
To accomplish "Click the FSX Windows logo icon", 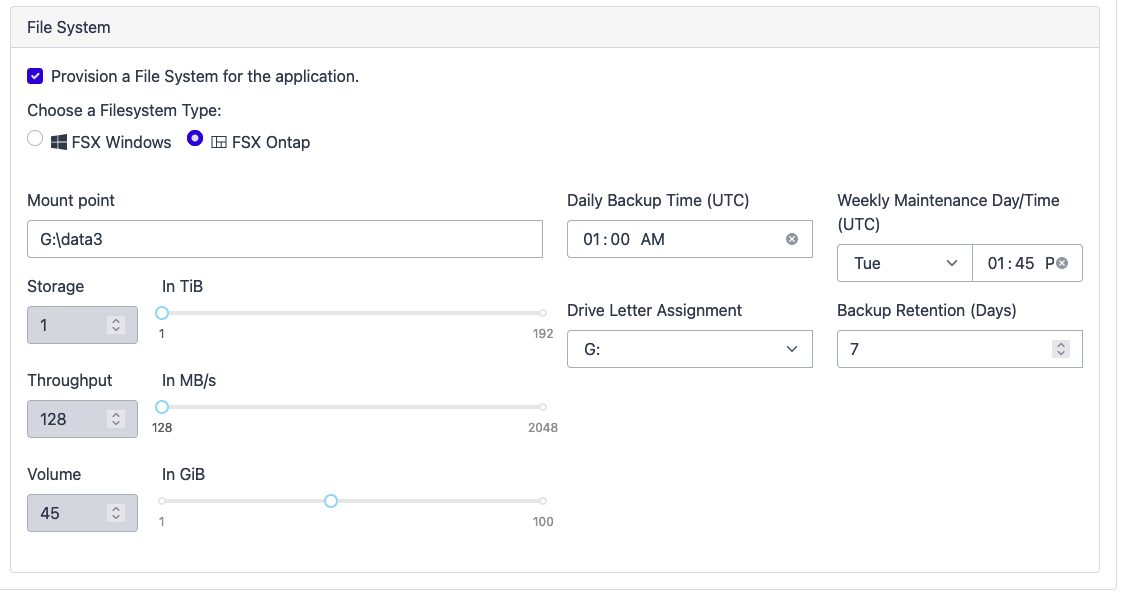I will coord(59,142).
